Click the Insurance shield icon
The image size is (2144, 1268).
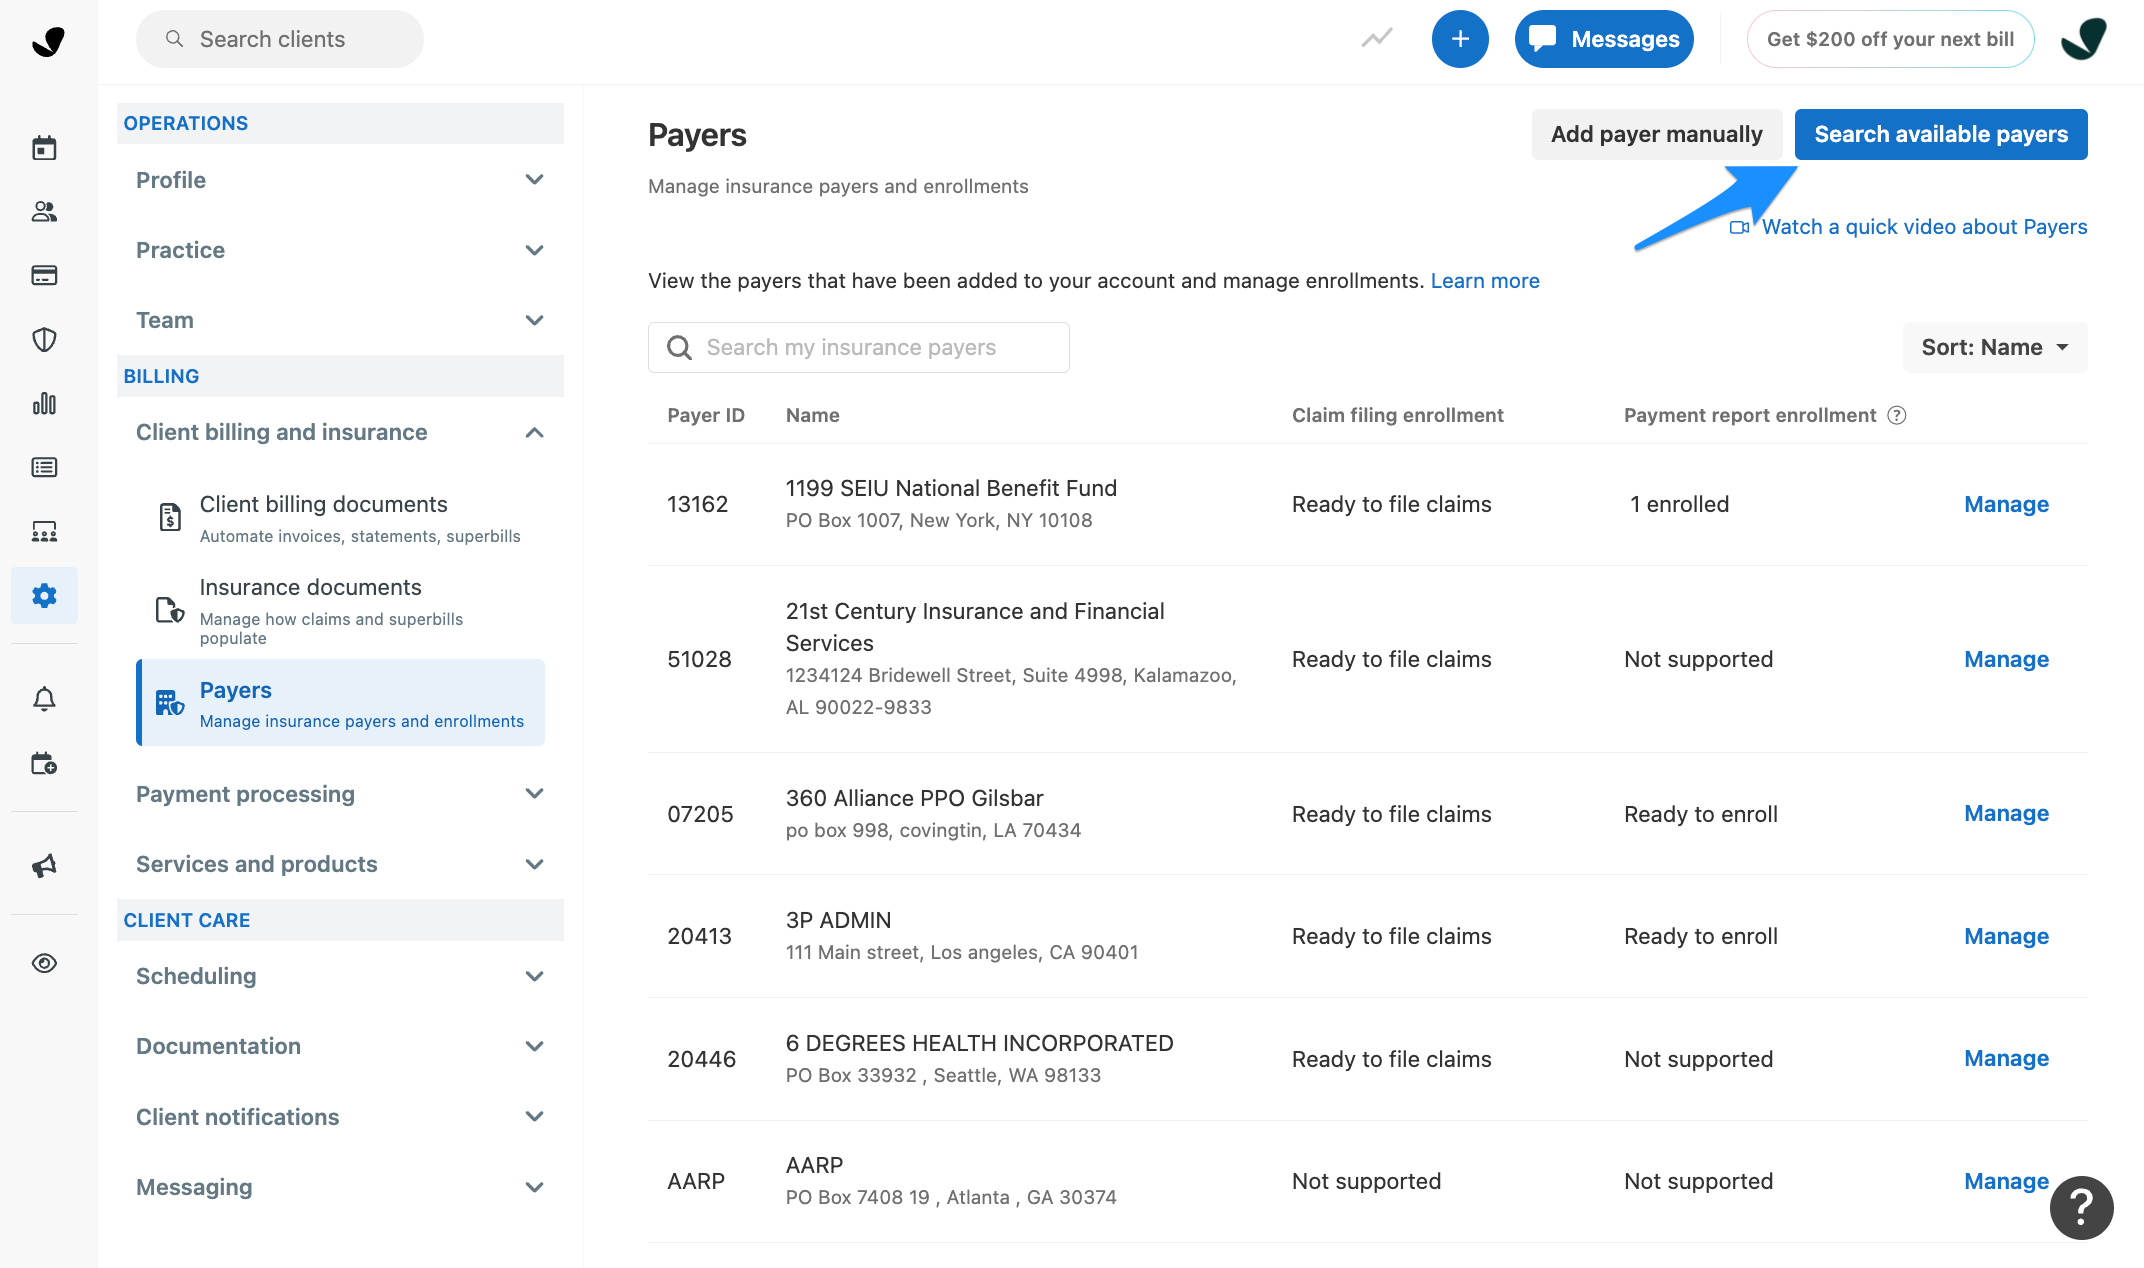tap(44, 339)
